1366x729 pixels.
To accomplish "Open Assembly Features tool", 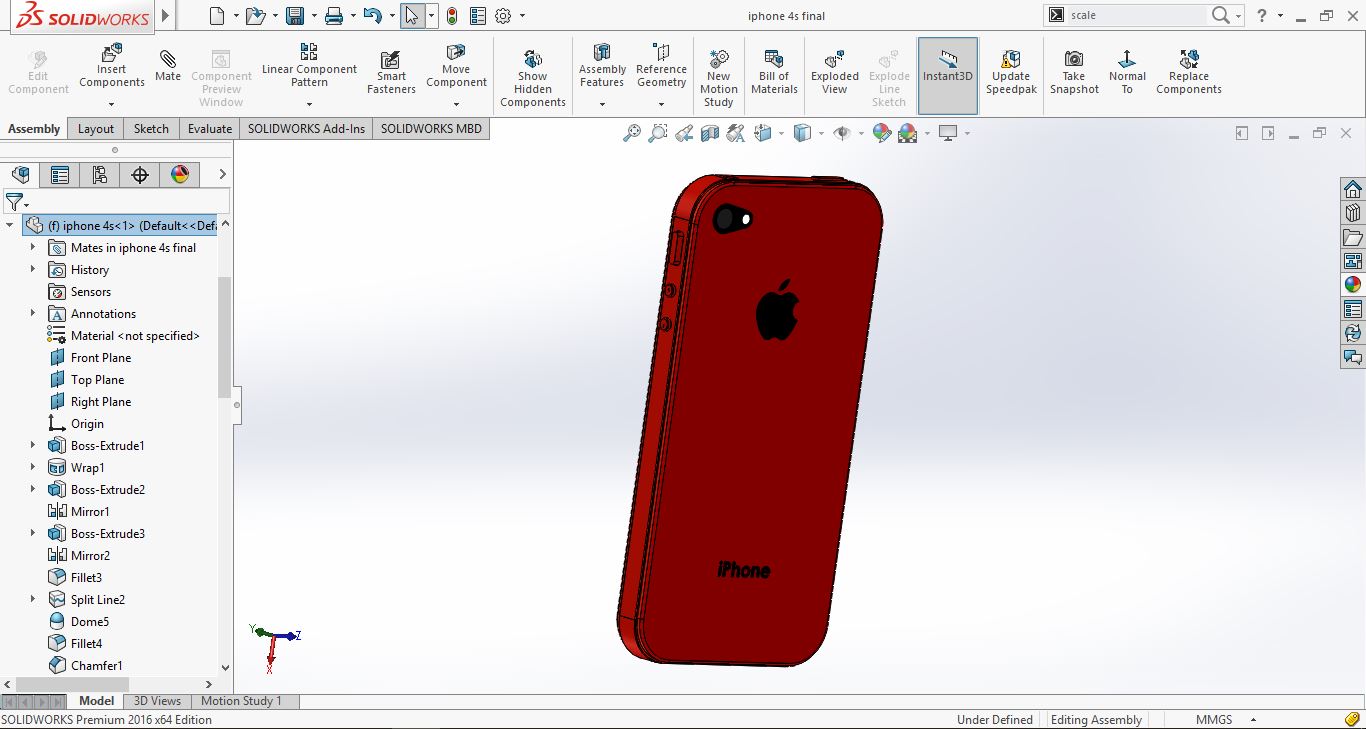I will click(x=602, y=65).
